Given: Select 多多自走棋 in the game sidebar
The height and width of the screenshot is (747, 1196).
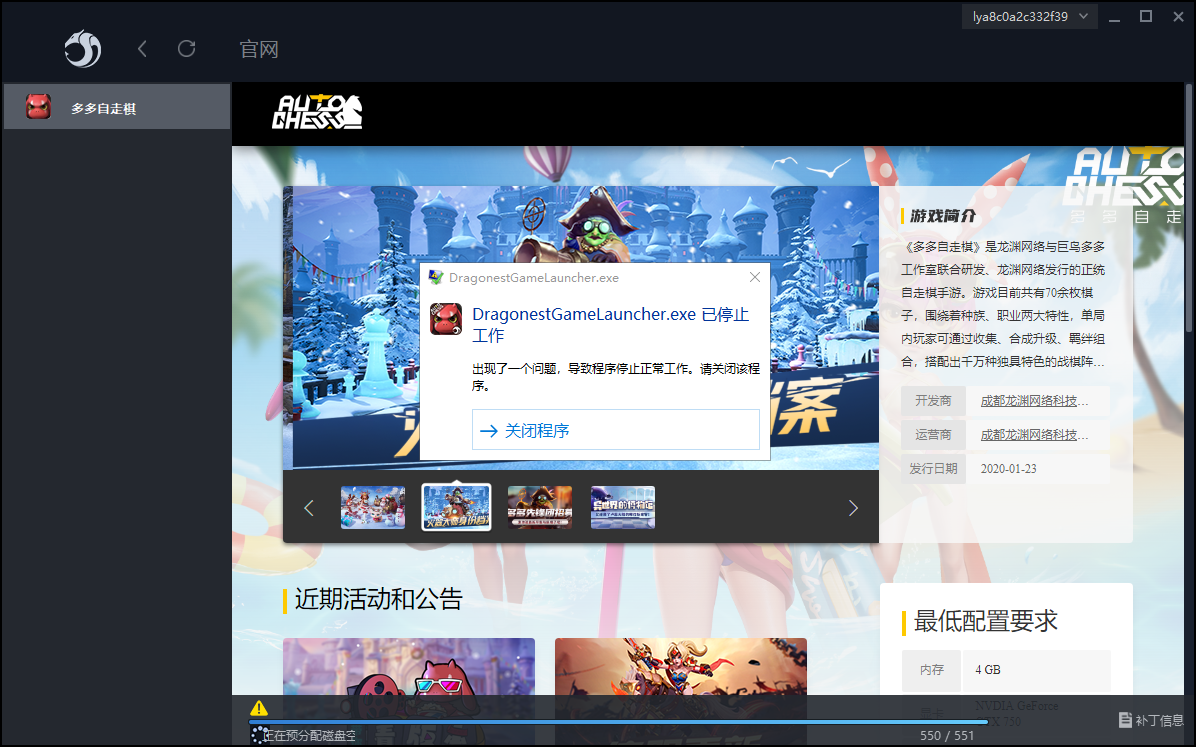Looking at the screenshot, I should click(117, 107).
